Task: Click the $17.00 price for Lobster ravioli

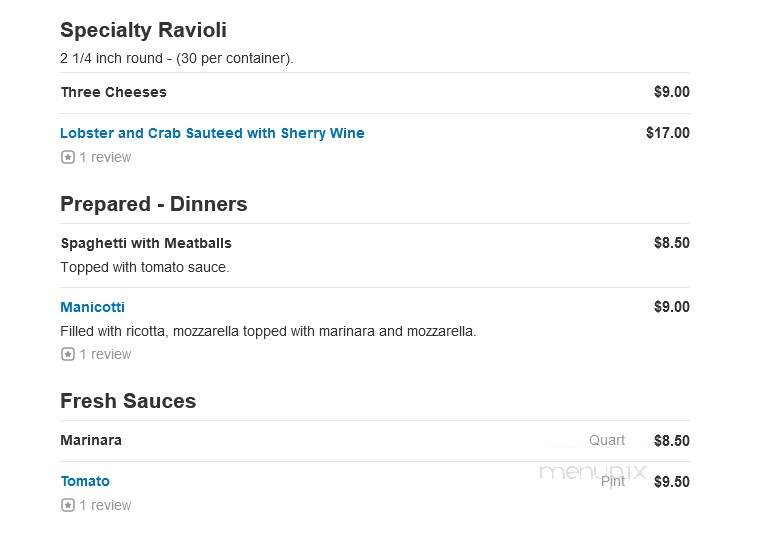Action: coord(668,132)
